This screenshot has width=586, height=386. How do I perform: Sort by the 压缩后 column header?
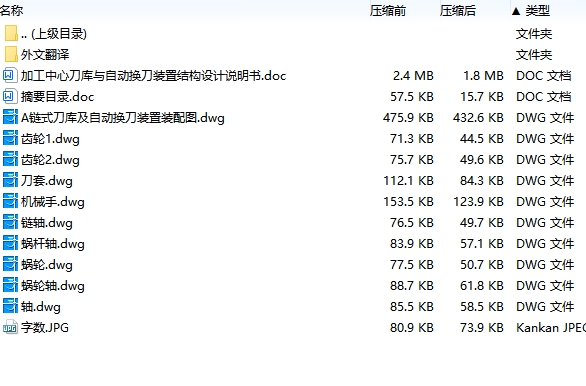point(458,10)
